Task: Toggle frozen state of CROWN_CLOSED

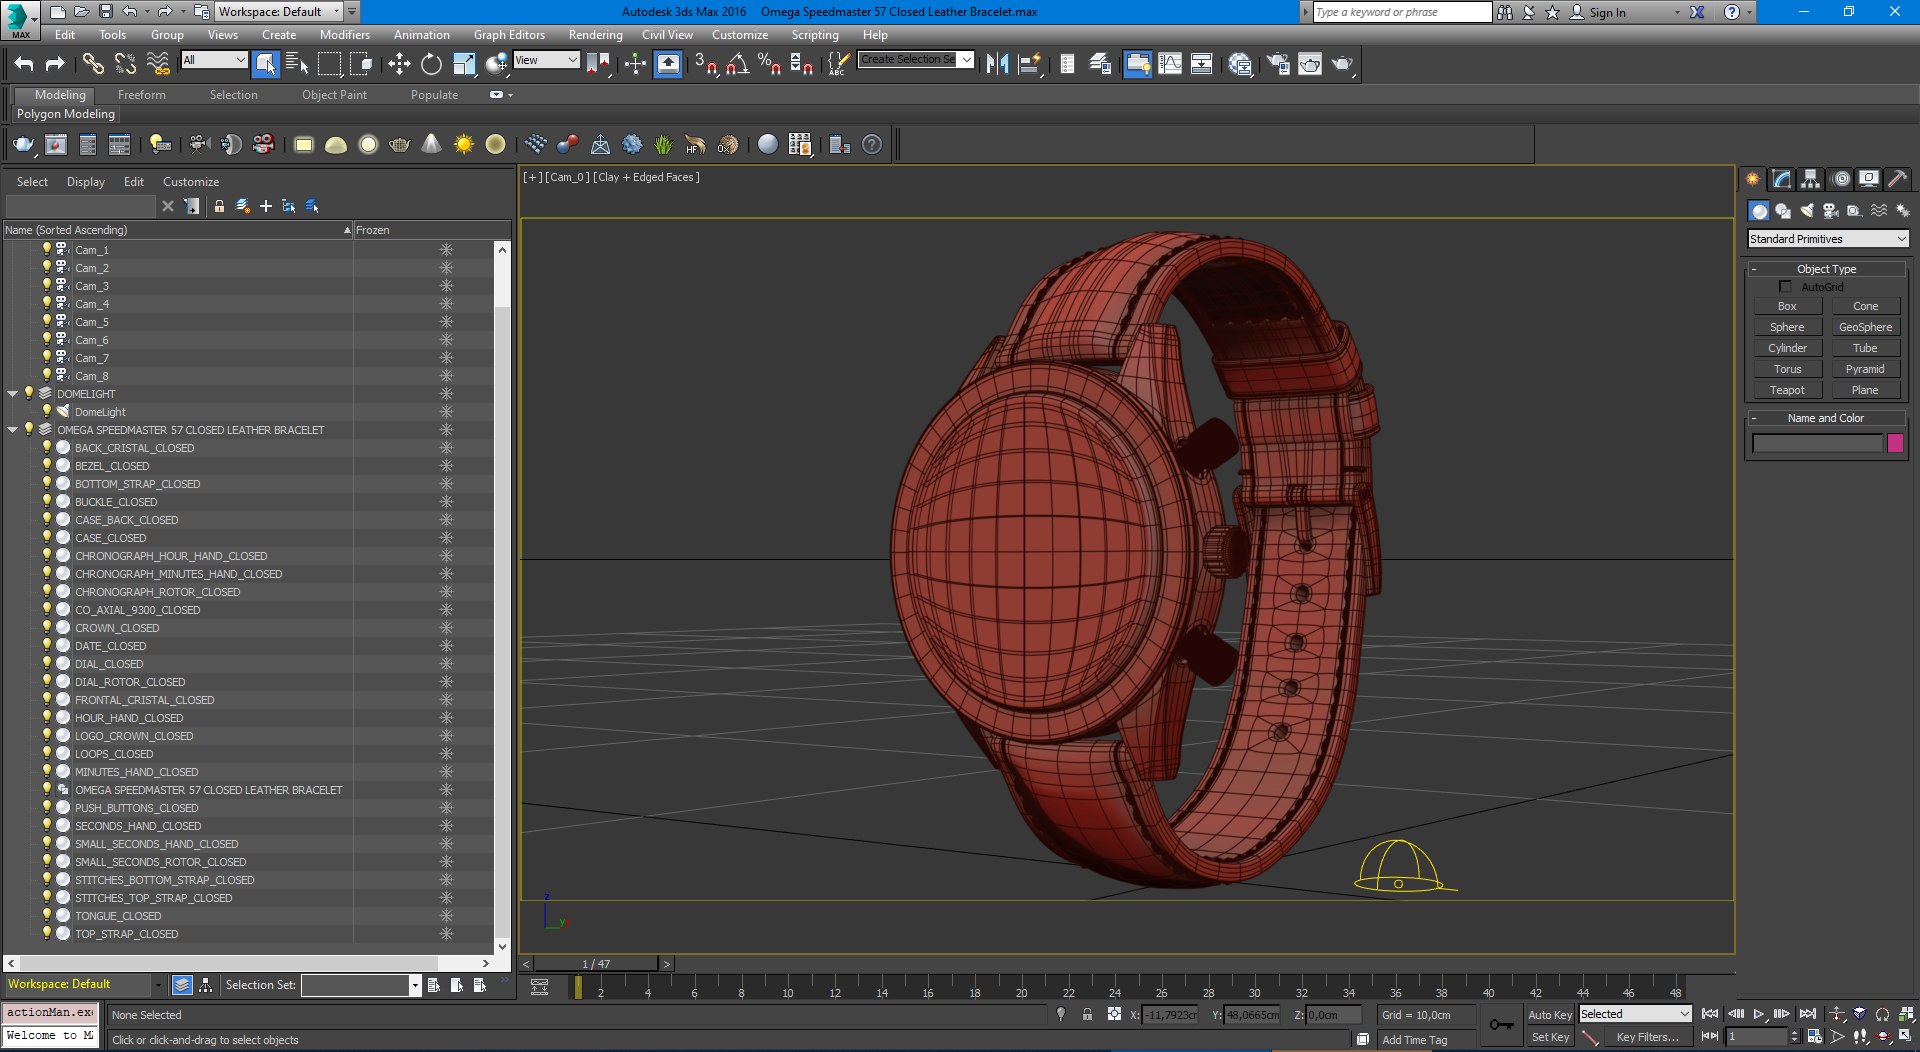Action: 446,628
